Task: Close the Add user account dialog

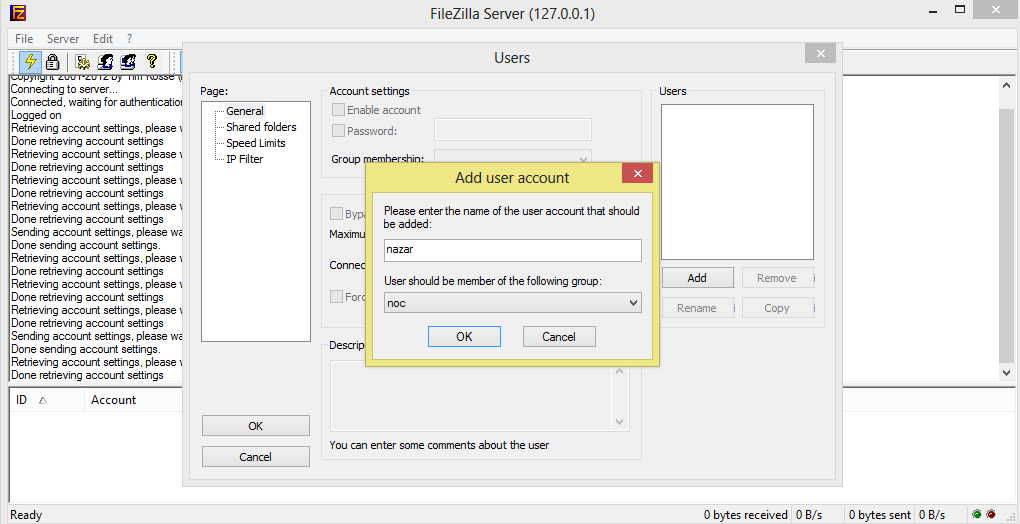Action: [638, 173]
